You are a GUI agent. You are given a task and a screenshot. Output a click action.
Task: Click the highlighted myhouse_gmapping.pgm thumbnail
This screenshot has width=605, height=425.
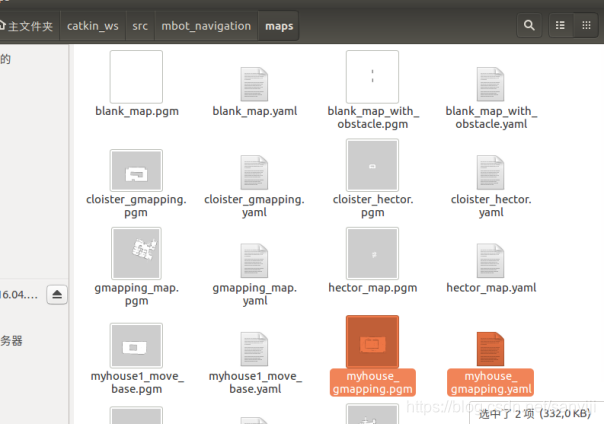coord(372,342)
